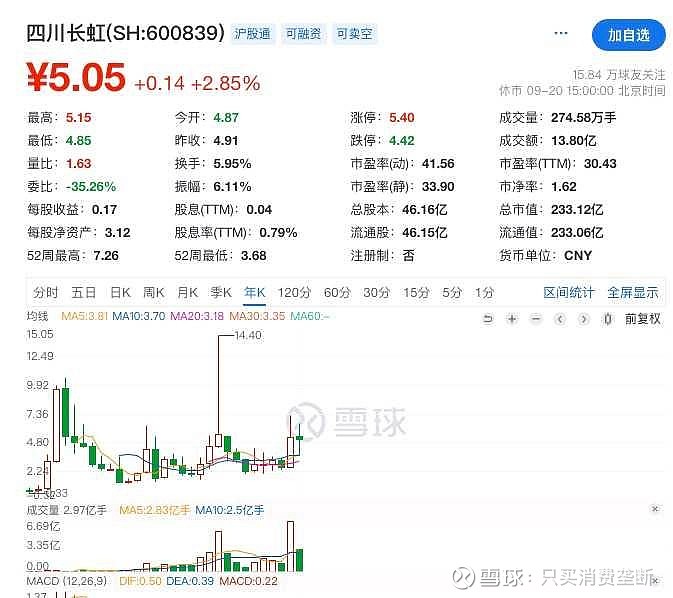Click the DEA:0.39 indicator value
The image size is (673, 598).
point(190,581)
